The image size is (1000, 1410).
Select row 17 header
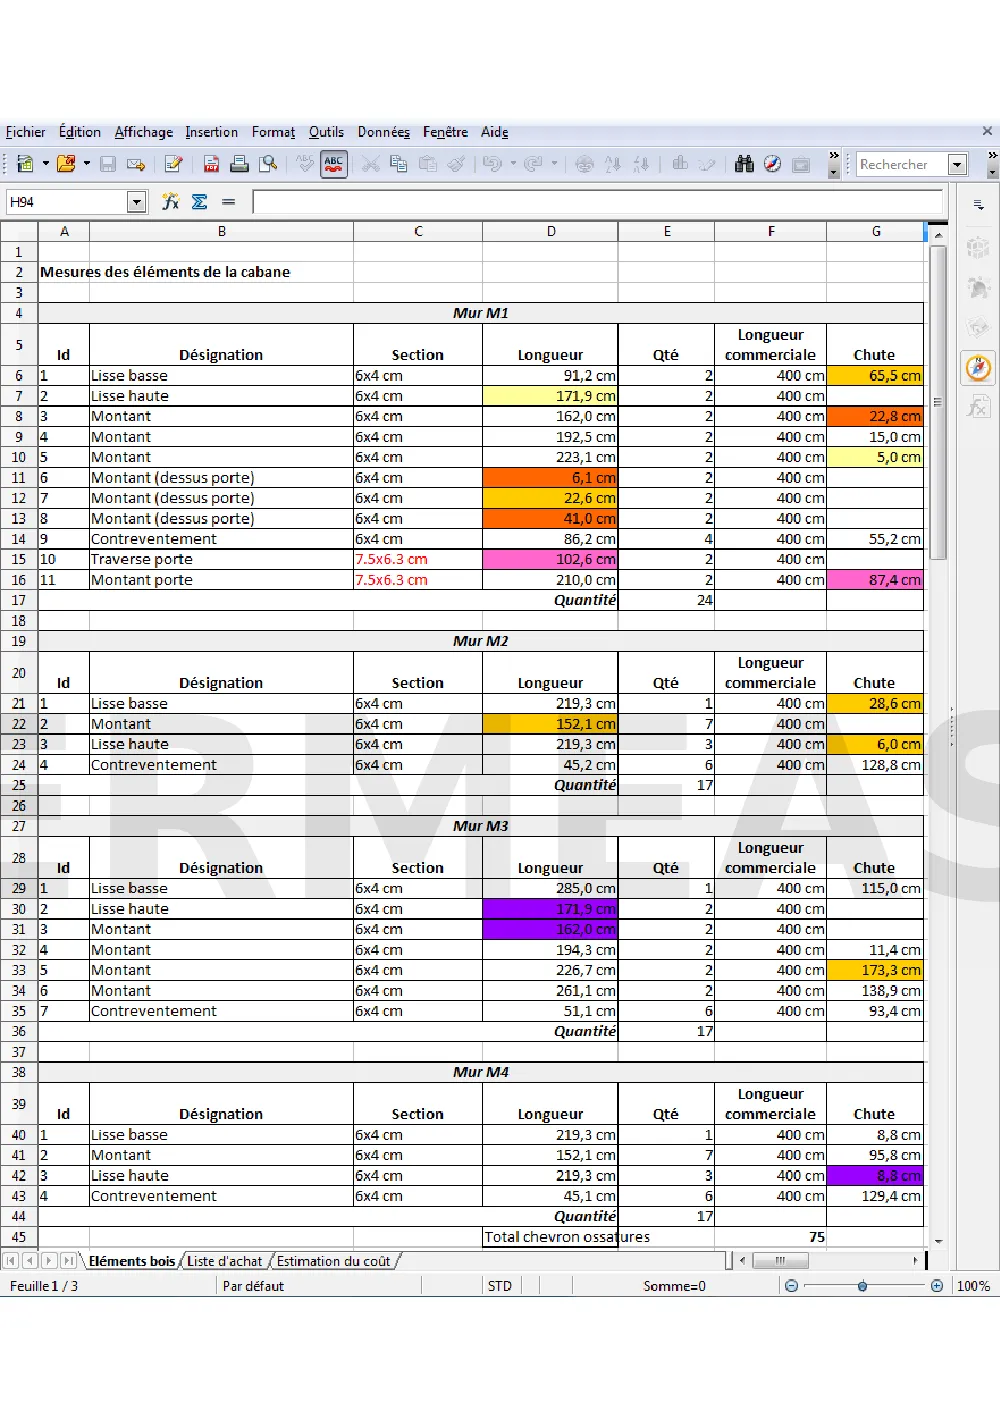click(x=19, y=600)
